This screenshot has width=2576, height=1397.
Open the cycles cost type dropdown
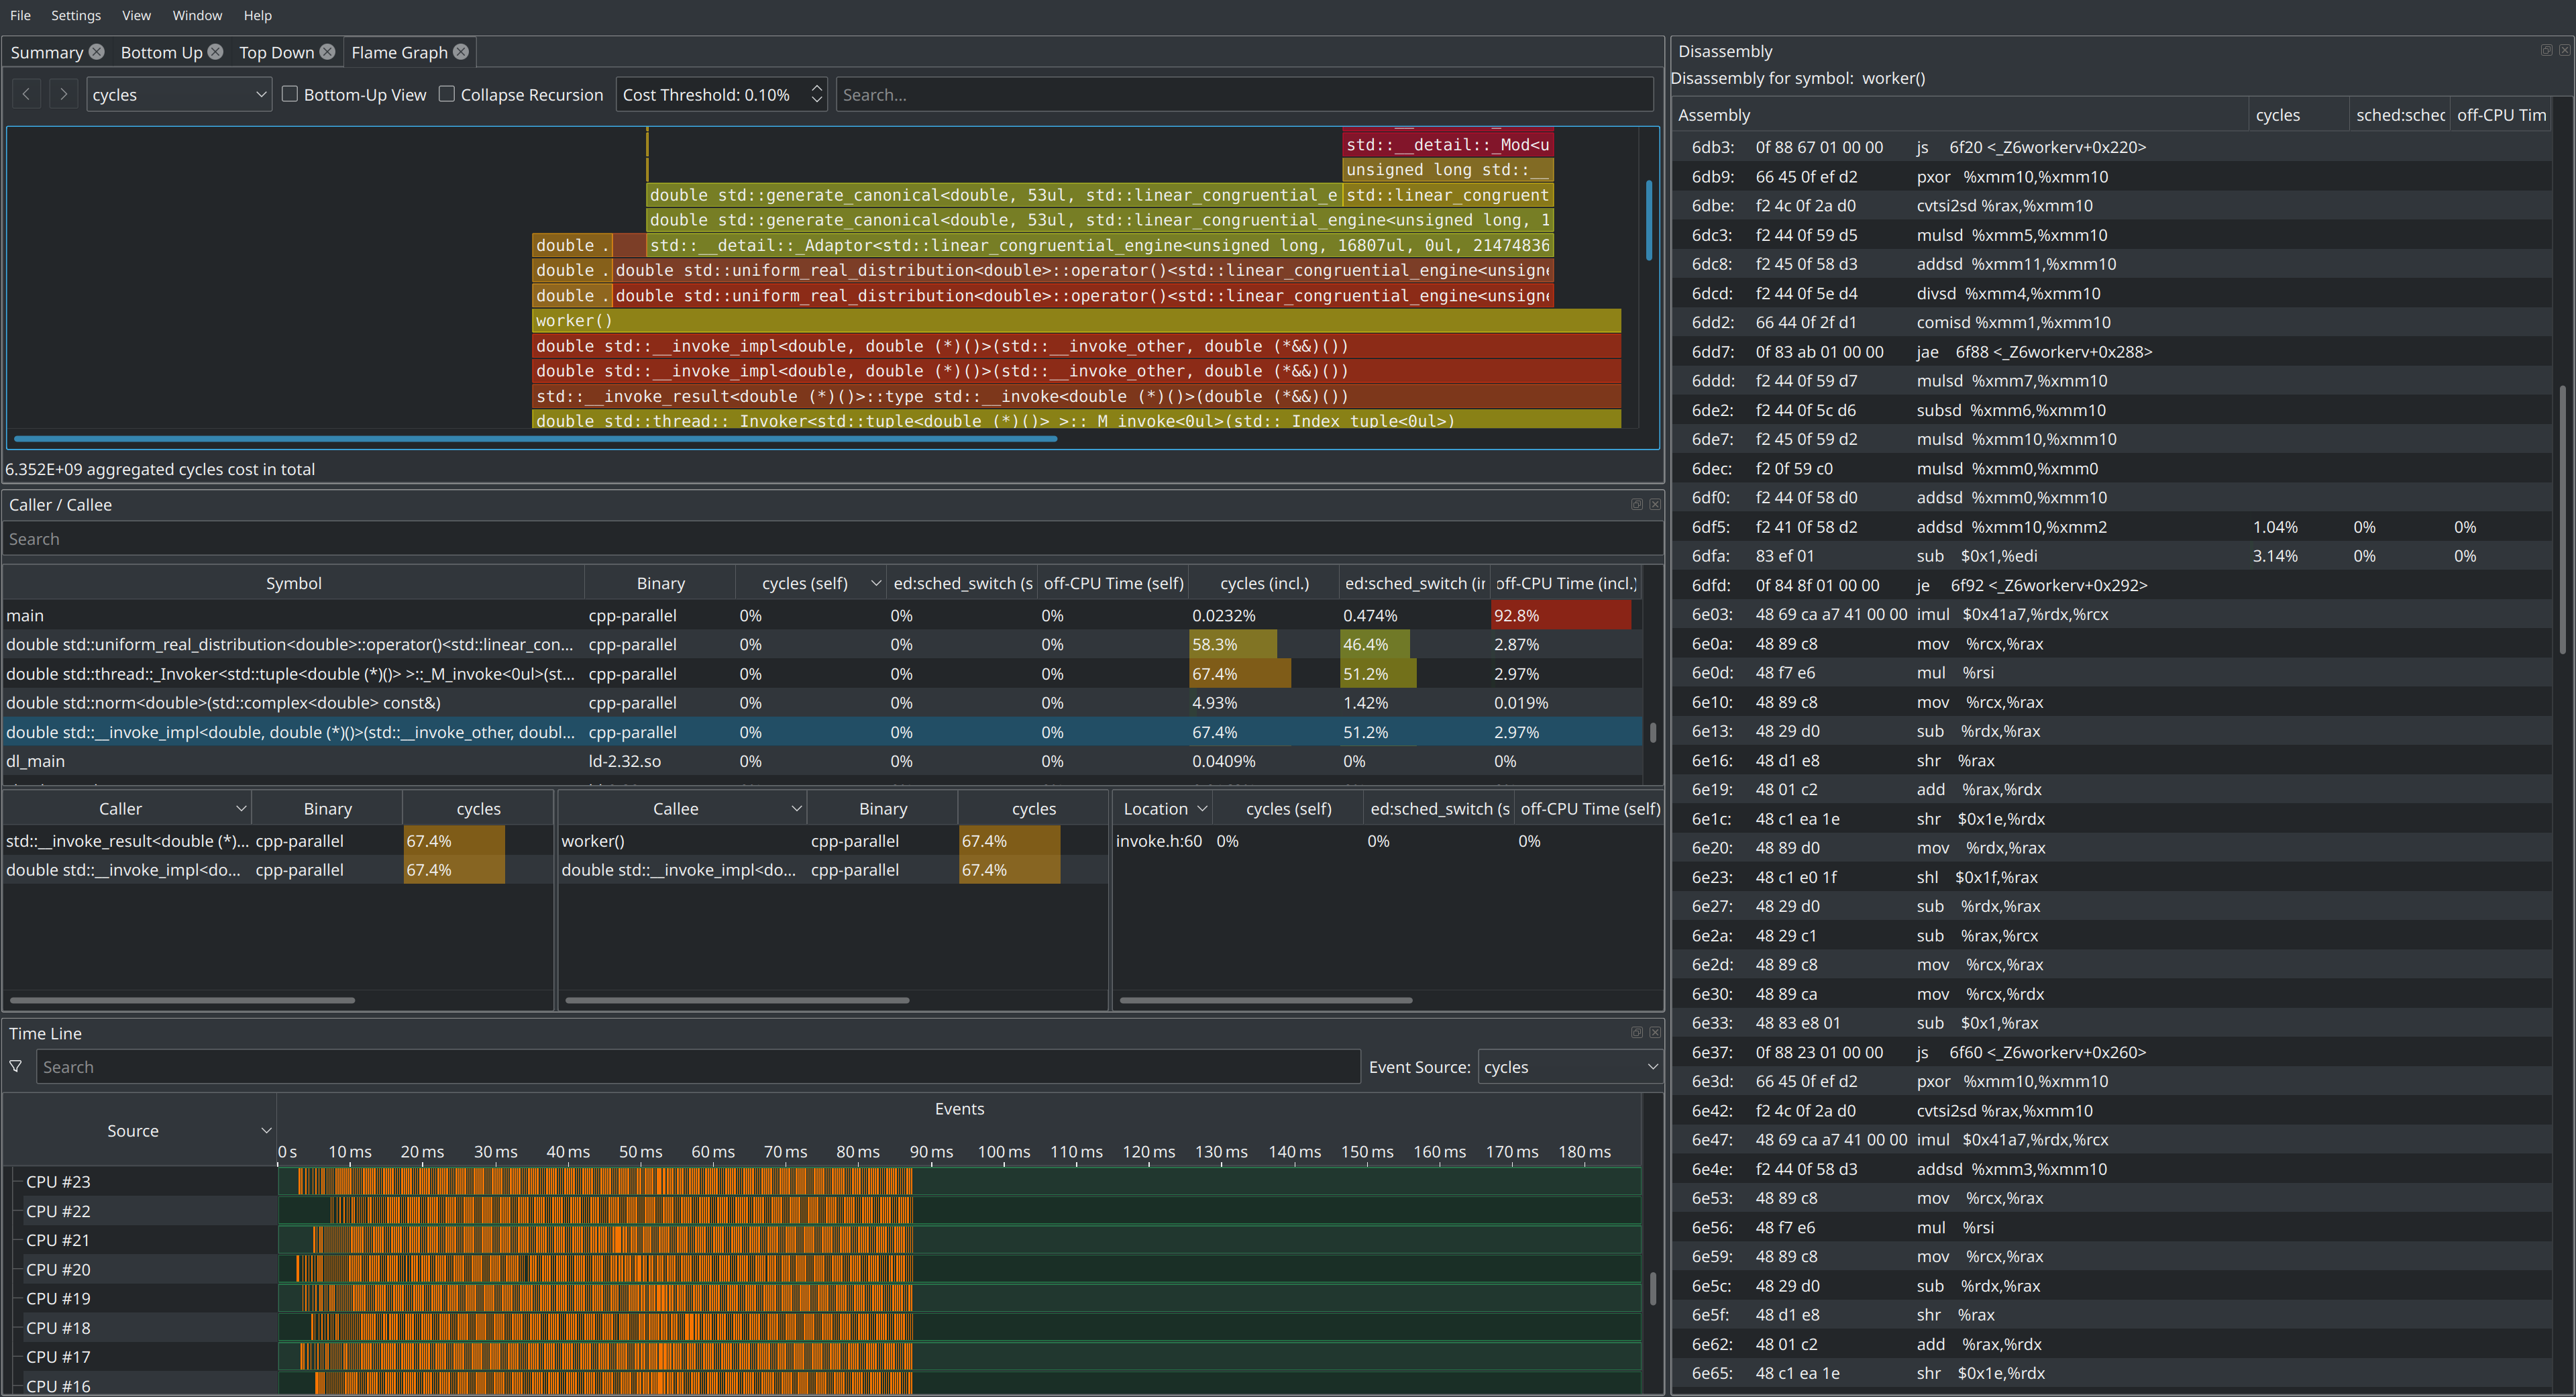(x=179, y=95)
